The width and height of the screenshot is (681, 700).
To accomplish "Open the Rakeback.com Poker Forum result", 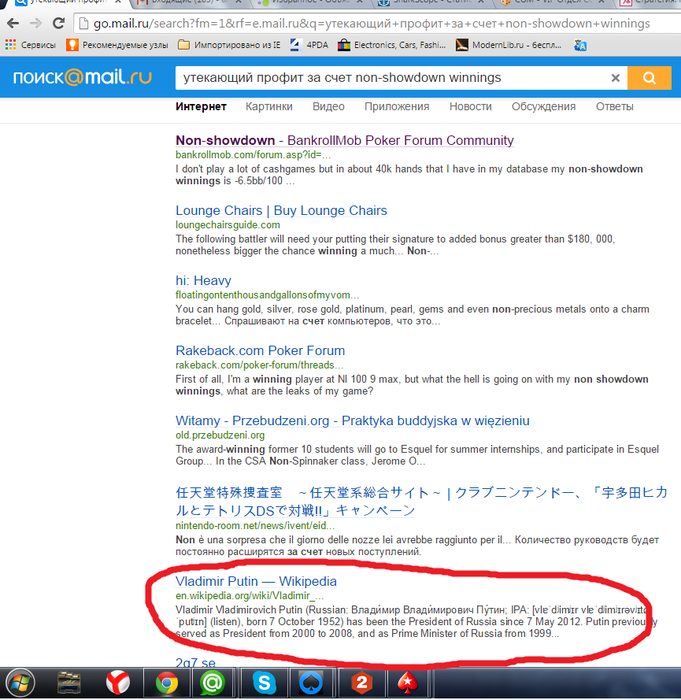I will click(x=260, y=350).
